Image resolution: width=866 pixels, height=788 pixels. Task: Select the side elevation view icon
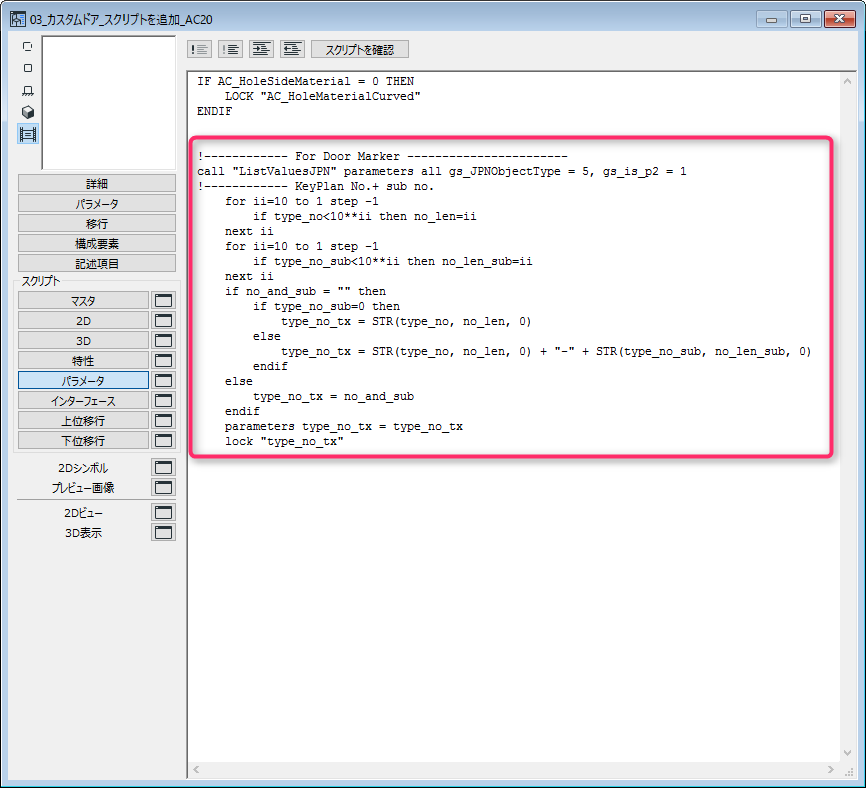pyautogui.click(x=28, y=90)
